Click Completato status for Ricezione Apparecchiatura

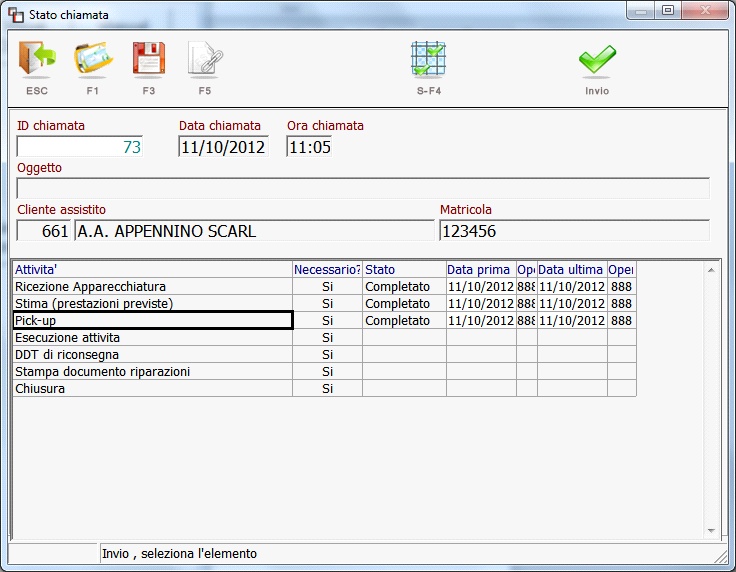(404, 286)
